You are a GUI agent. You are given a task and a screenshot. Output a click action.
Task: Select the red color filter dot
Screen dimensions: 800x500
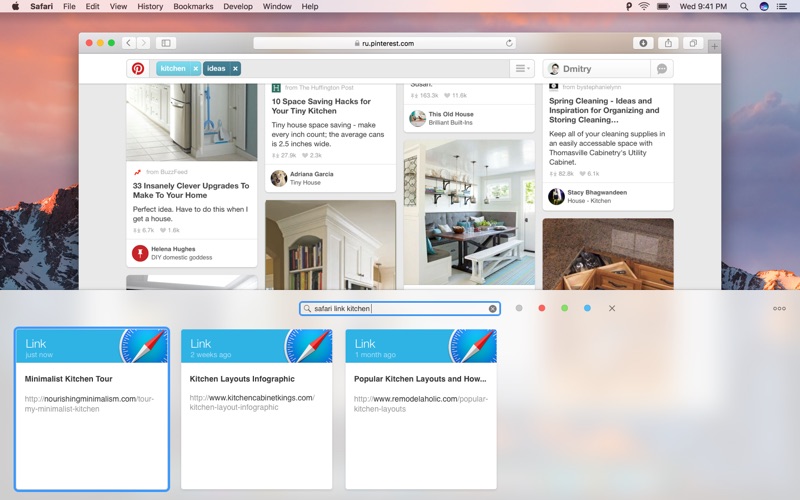542,308
